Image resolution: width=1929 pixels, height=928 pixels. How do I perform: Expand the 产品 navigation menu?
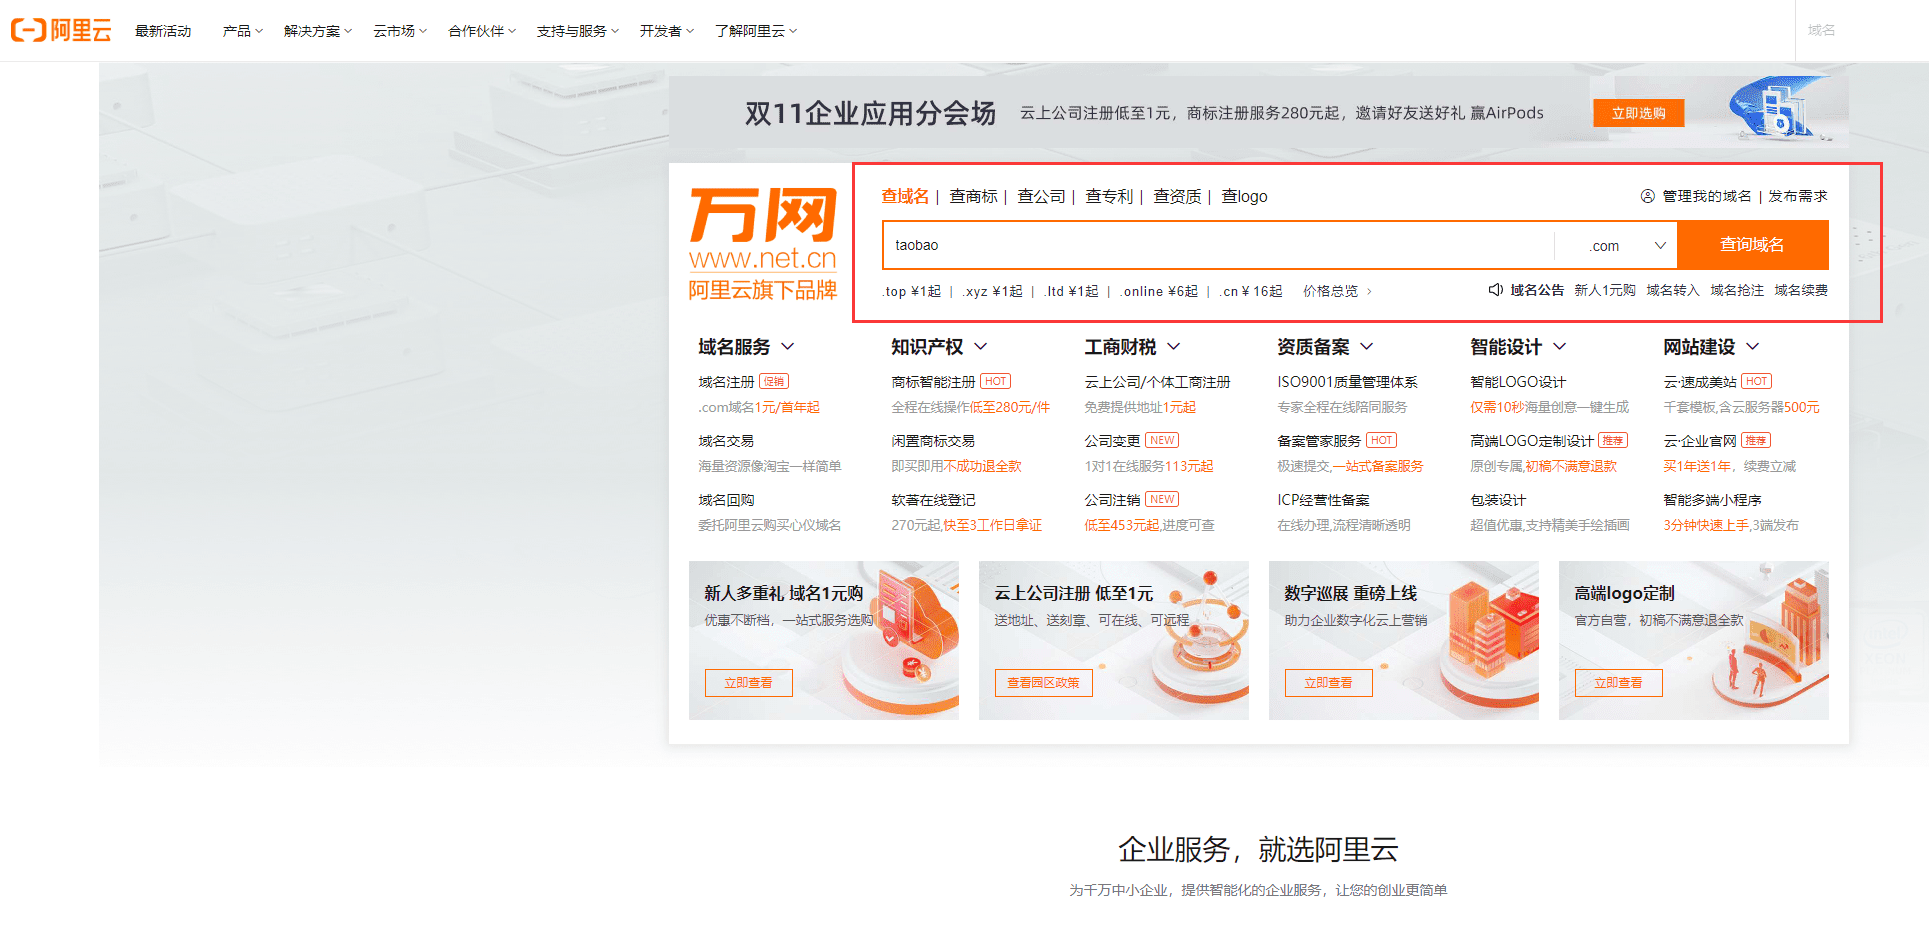242,31
